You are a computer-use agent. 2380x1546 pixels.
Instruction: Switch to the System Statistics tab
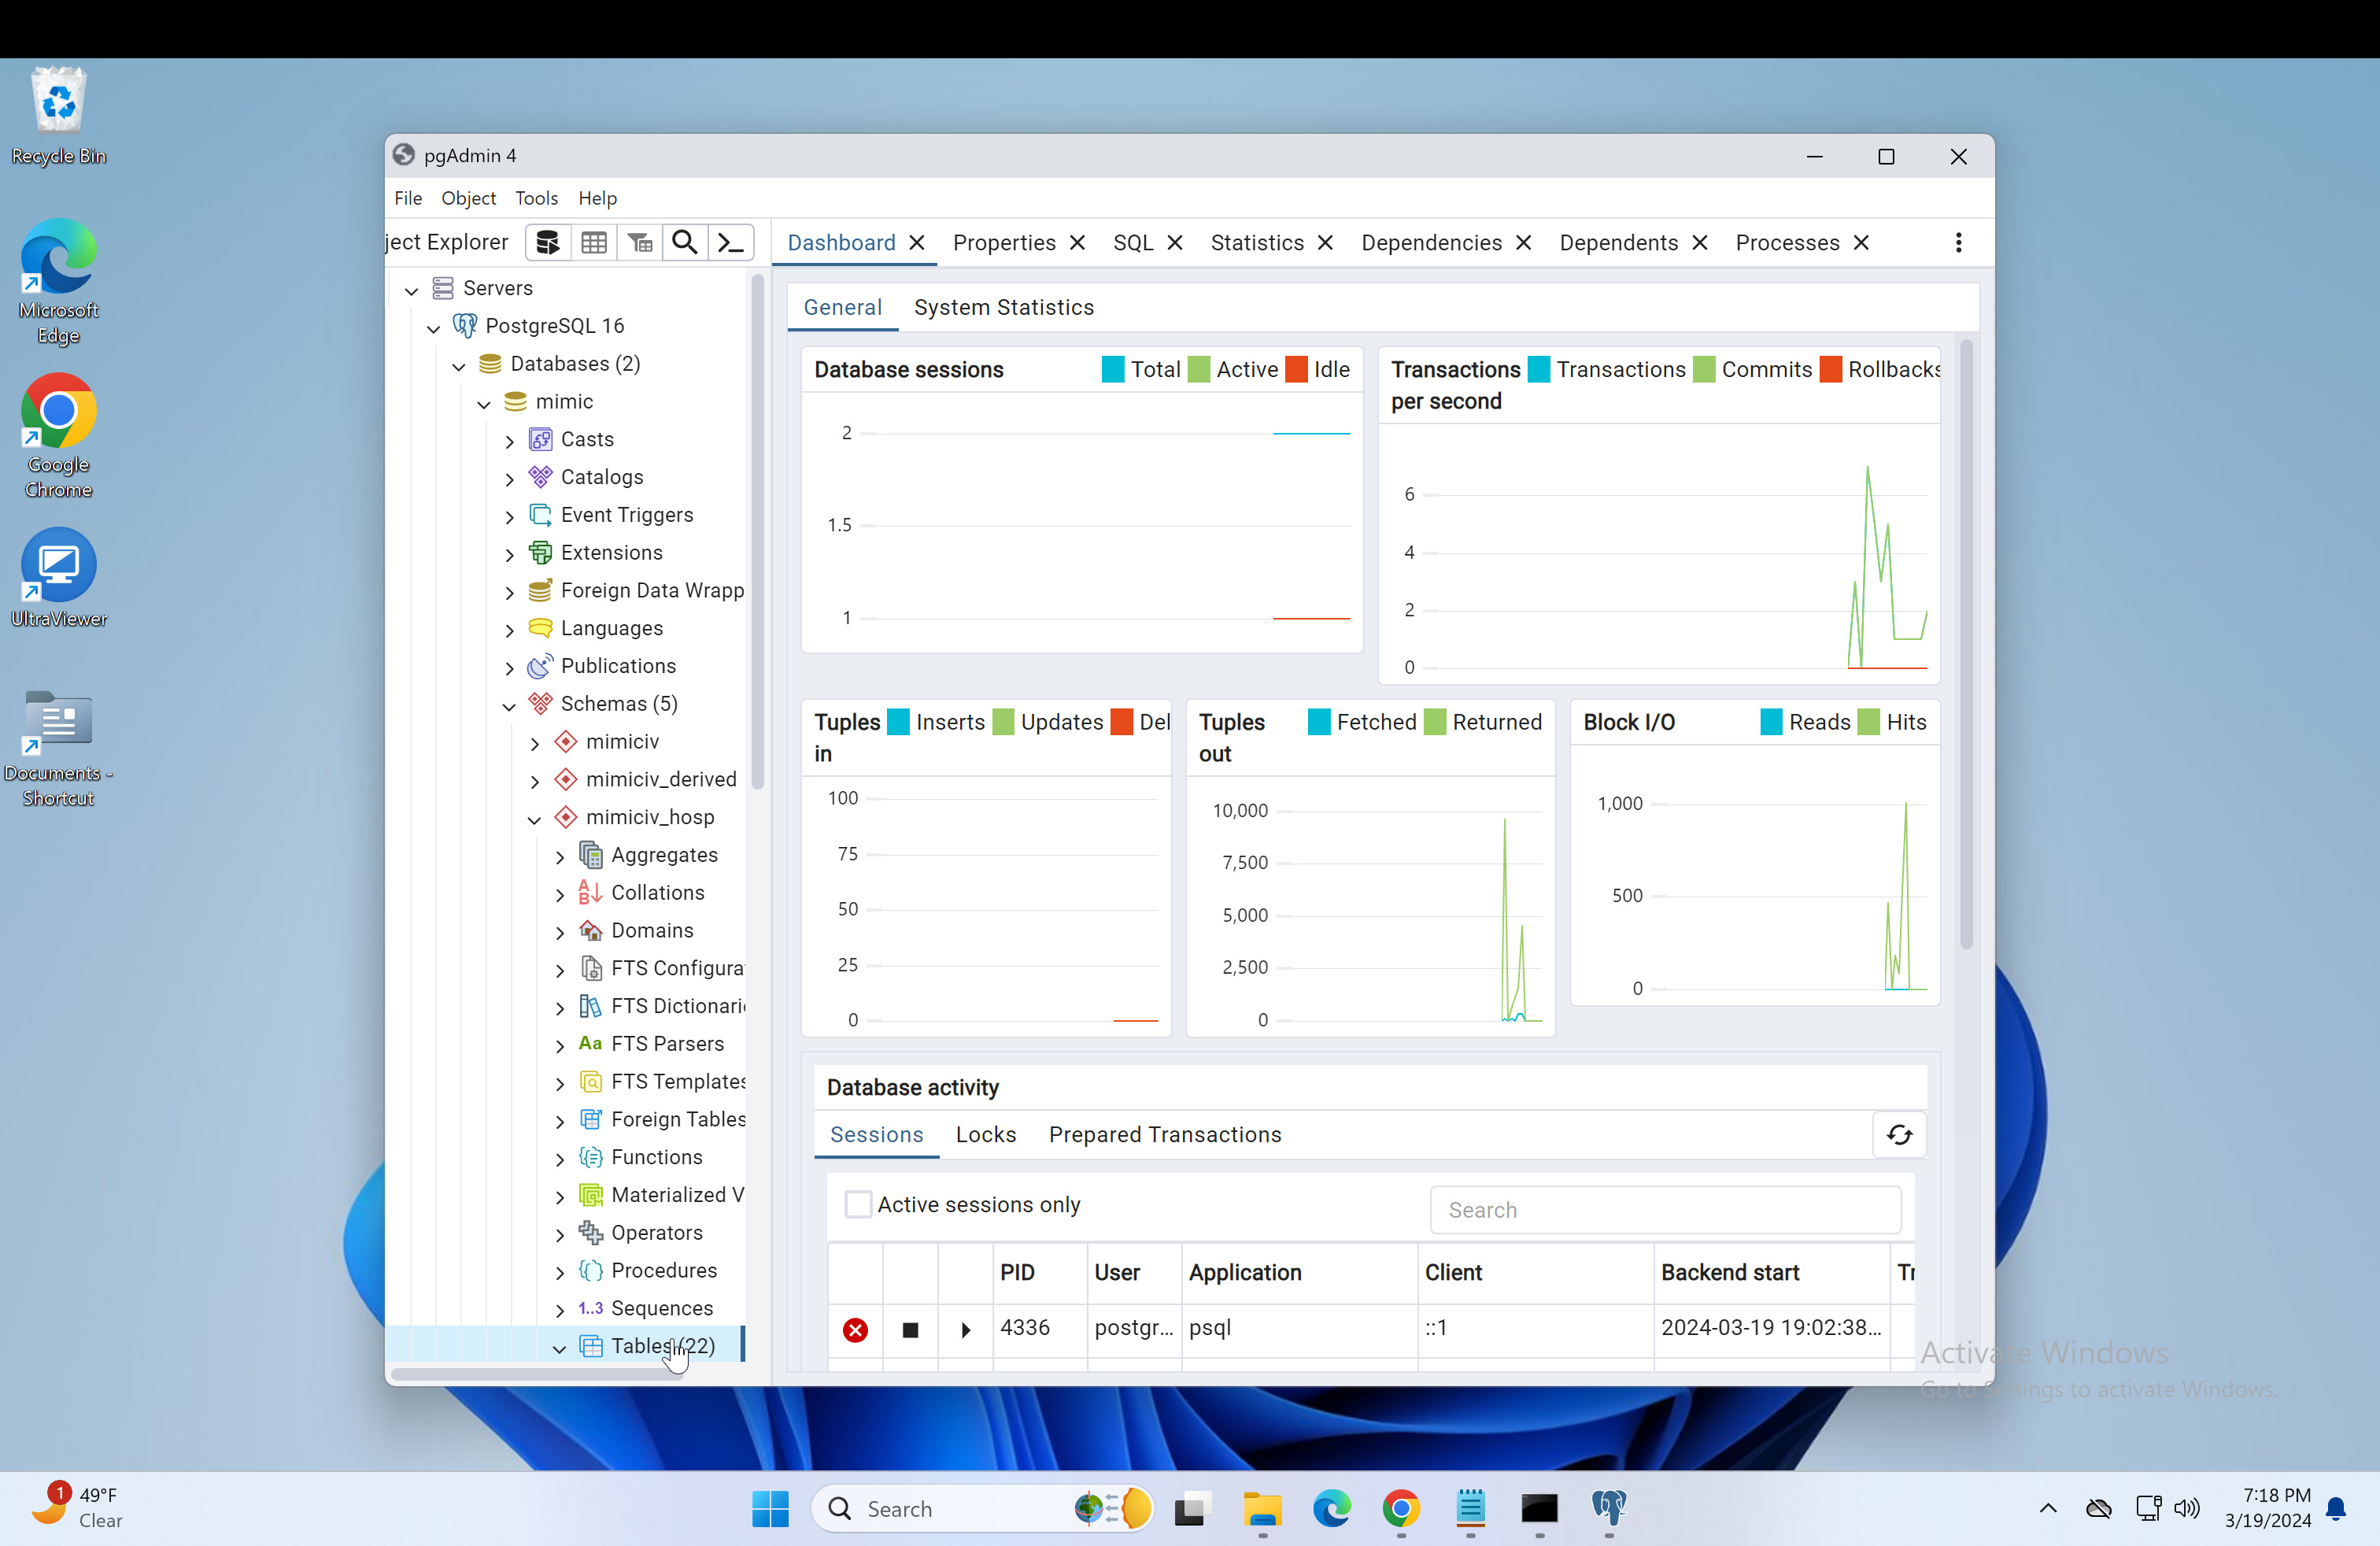tap(1003, 308)
